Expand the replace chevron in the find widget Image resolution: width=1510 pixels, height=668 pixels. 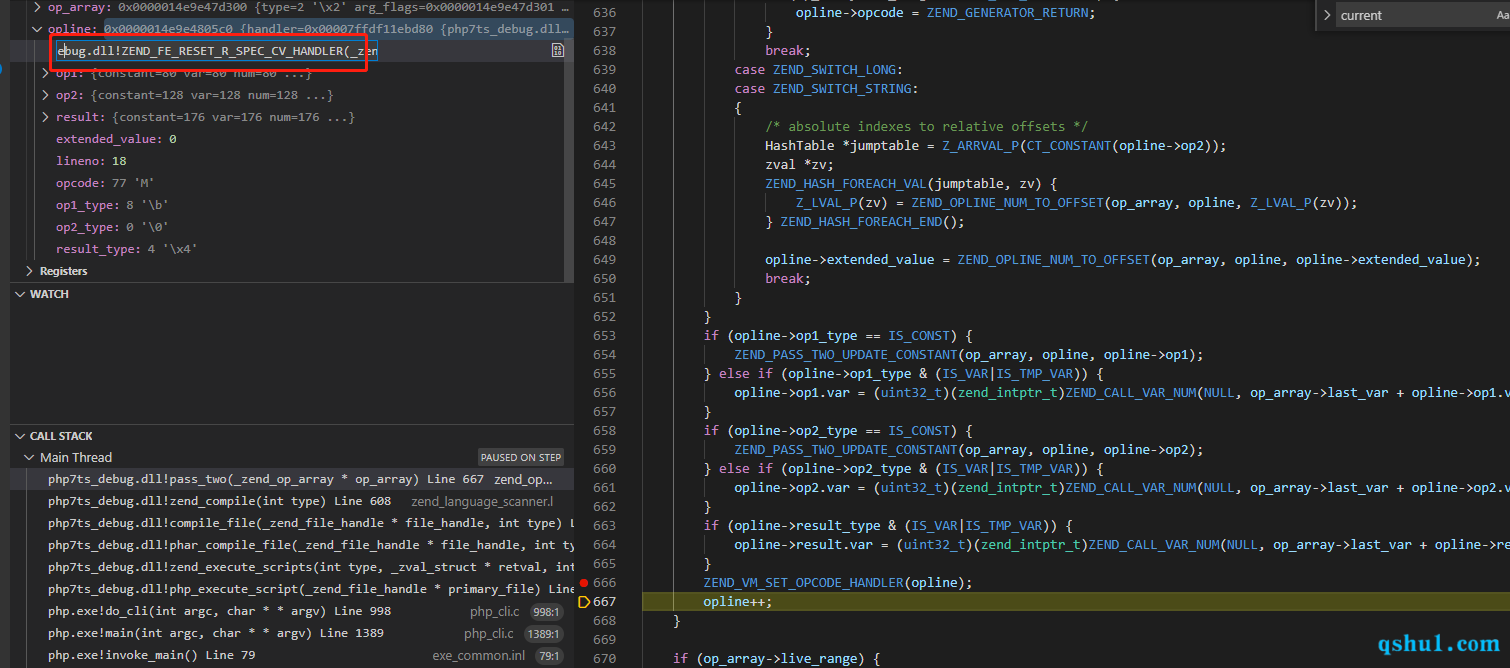pos(1327,15)
